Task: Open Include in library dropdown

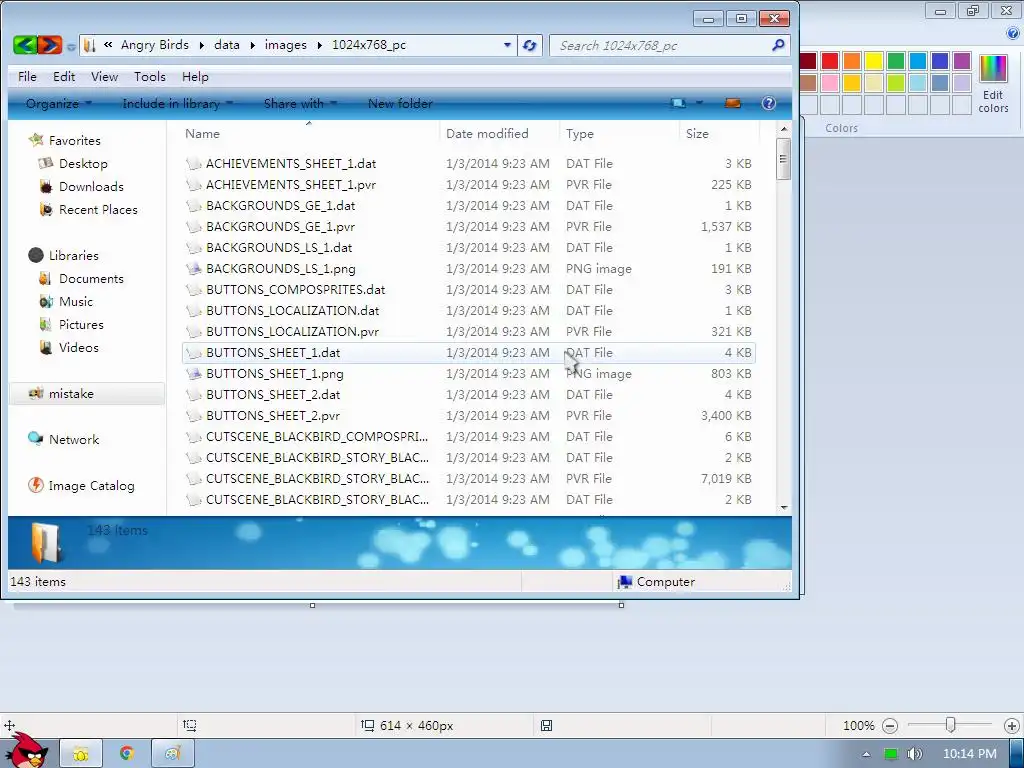Action: [x=178, y=103]
